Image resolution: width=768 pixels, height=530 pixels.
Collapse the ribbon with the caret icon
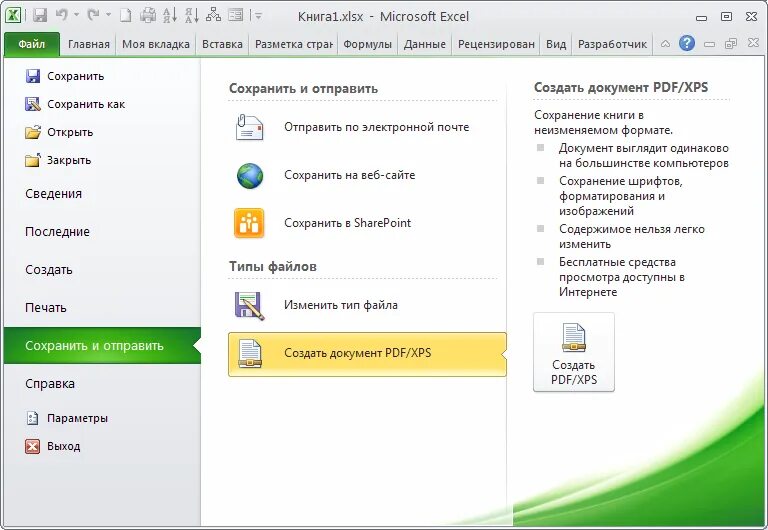pyautogui.click(x=665, y=44)
